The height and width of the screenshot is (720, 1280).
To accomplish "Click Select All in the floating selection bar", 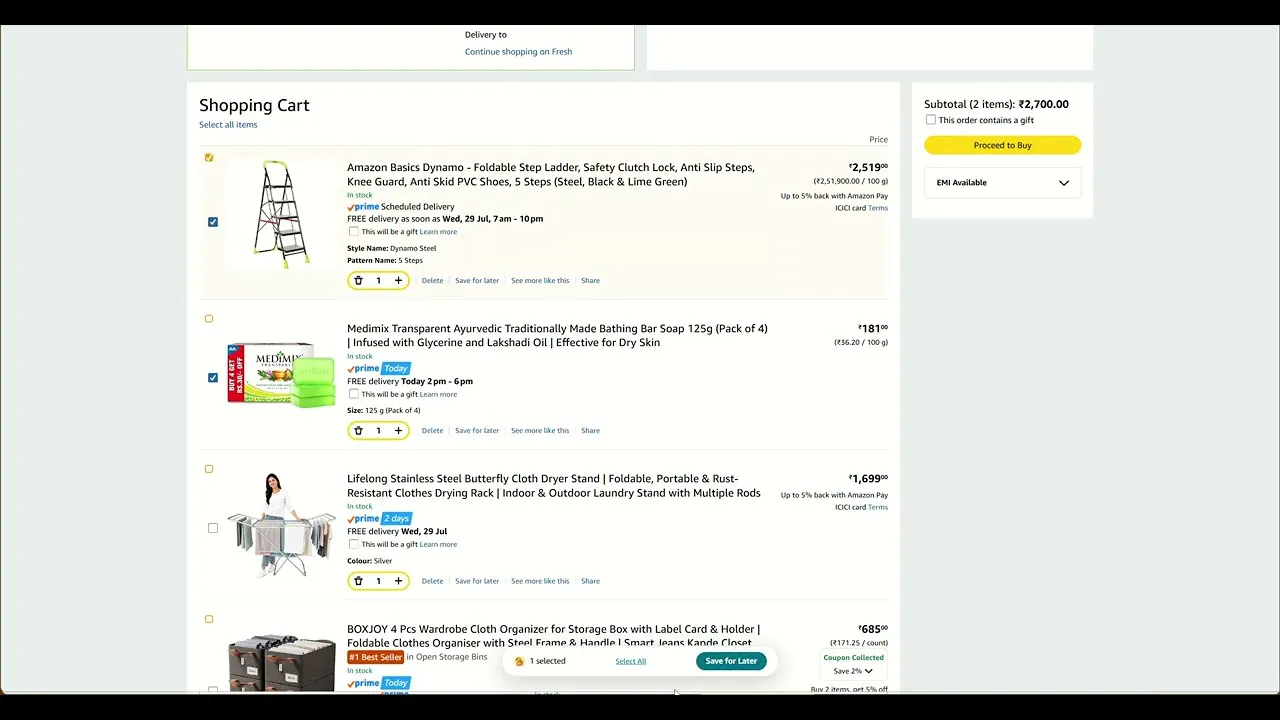I will (631, 661).
